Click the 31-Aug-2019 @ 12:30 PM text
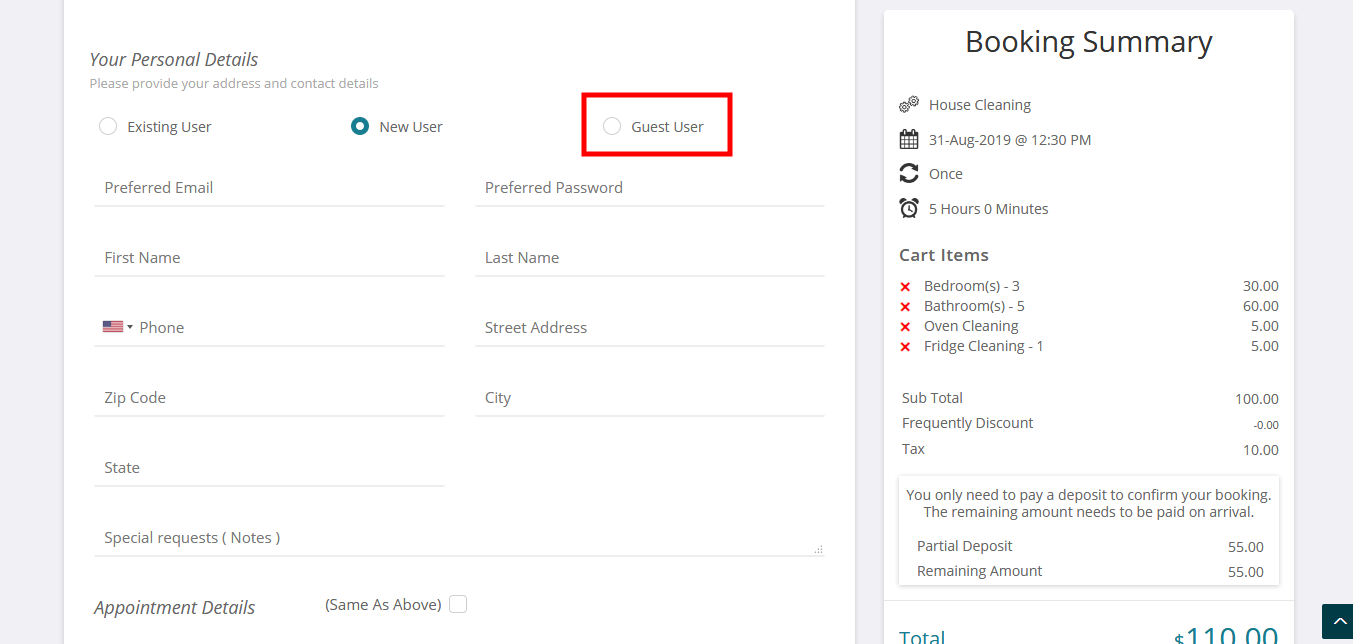The width and height of the screenshot is (1353, 644). 1010,140
